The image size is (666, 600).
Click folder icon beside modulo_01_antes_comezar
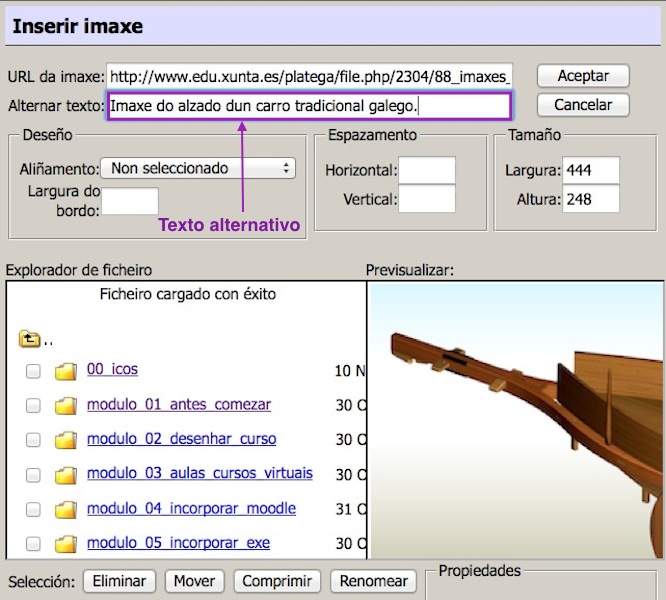[x=66, y=406]
